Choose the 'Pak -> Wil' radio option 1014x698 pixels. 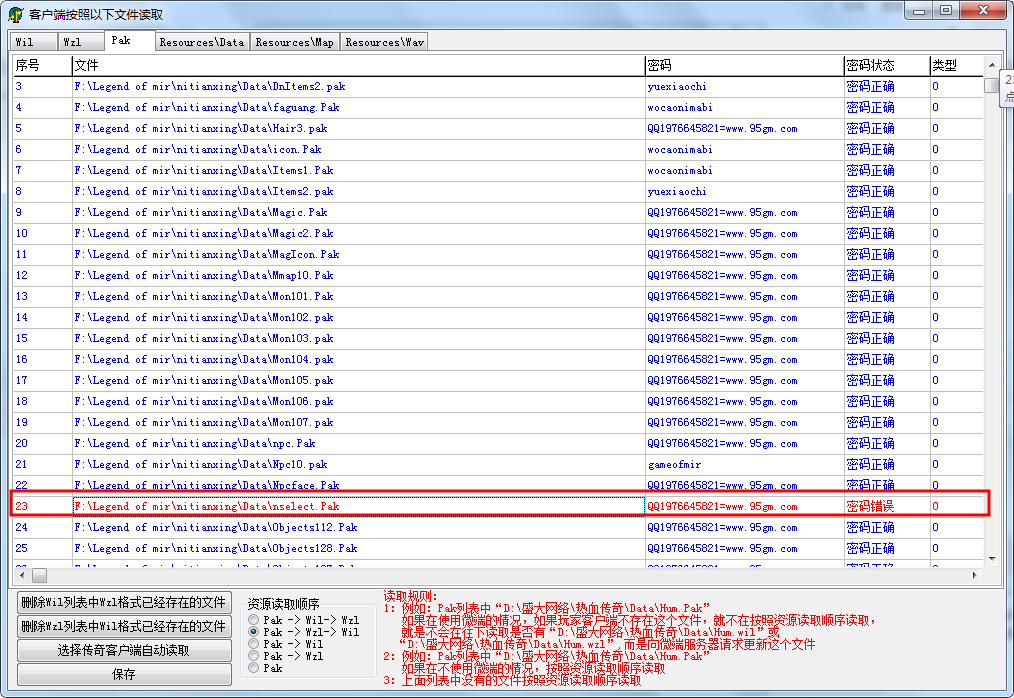[x=254, y=644]
